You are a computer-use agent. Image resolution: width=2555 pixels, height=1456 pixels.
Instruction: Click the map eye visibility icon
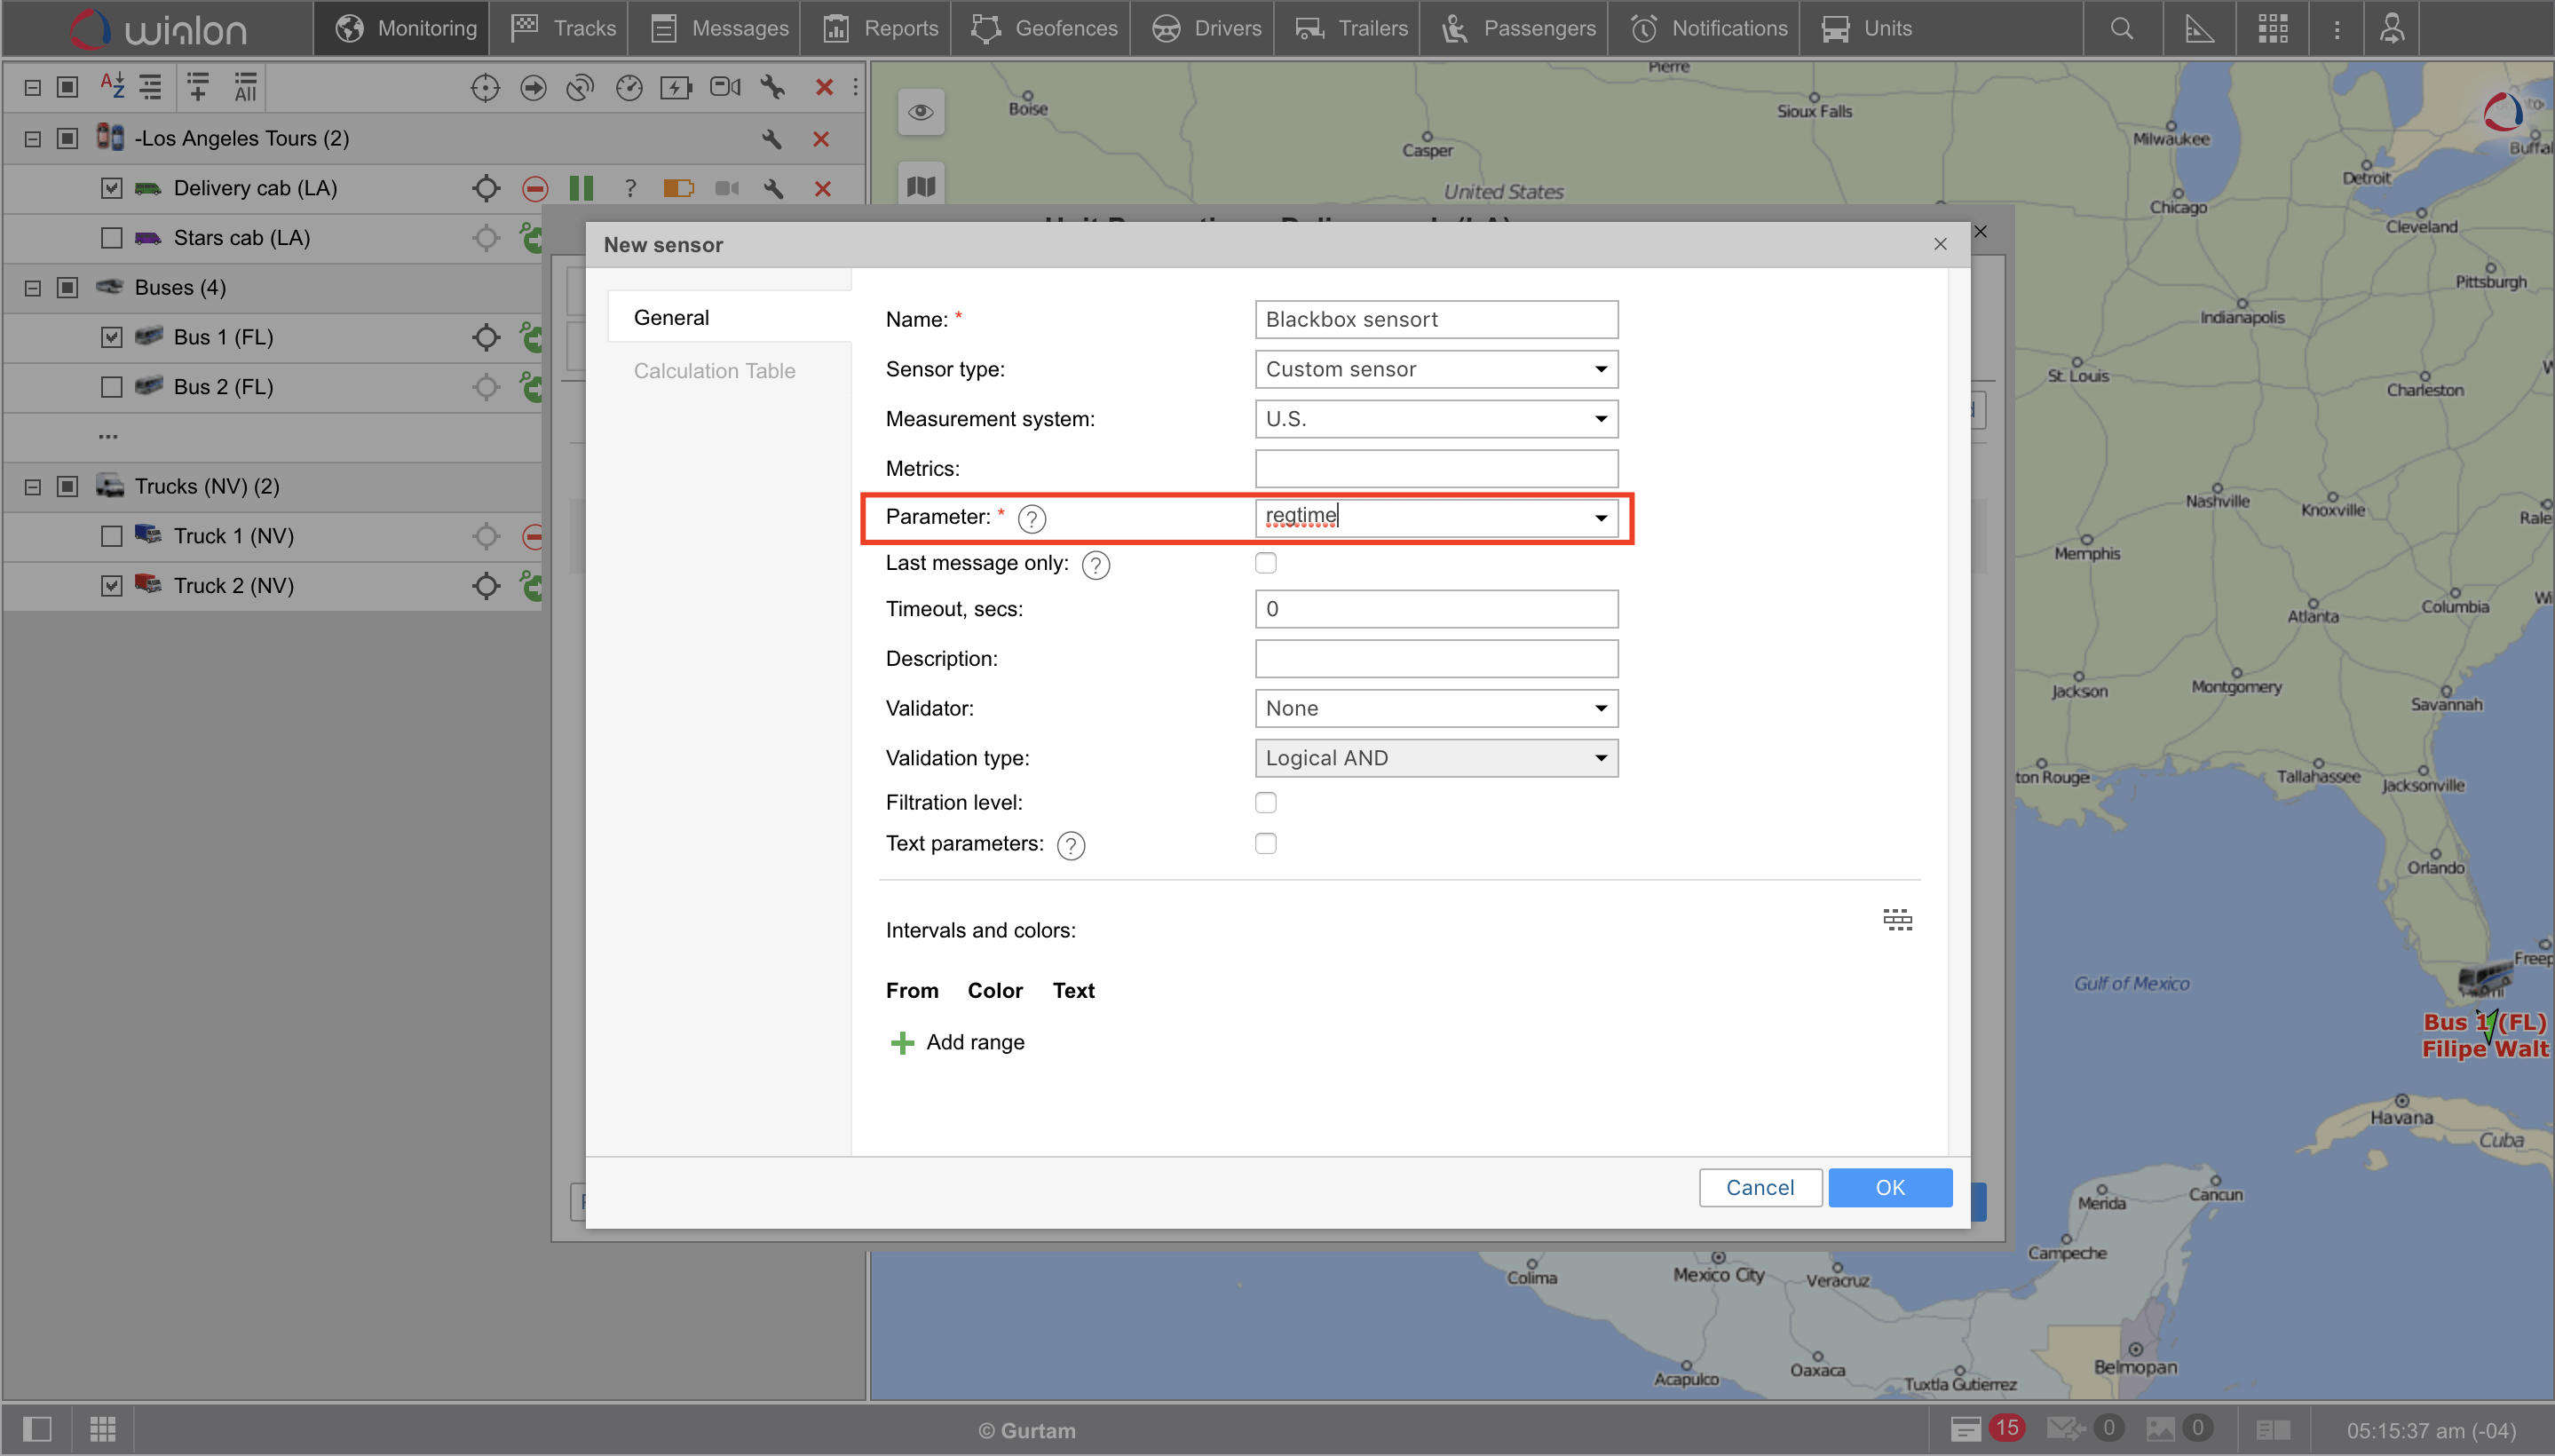point(920,112)
